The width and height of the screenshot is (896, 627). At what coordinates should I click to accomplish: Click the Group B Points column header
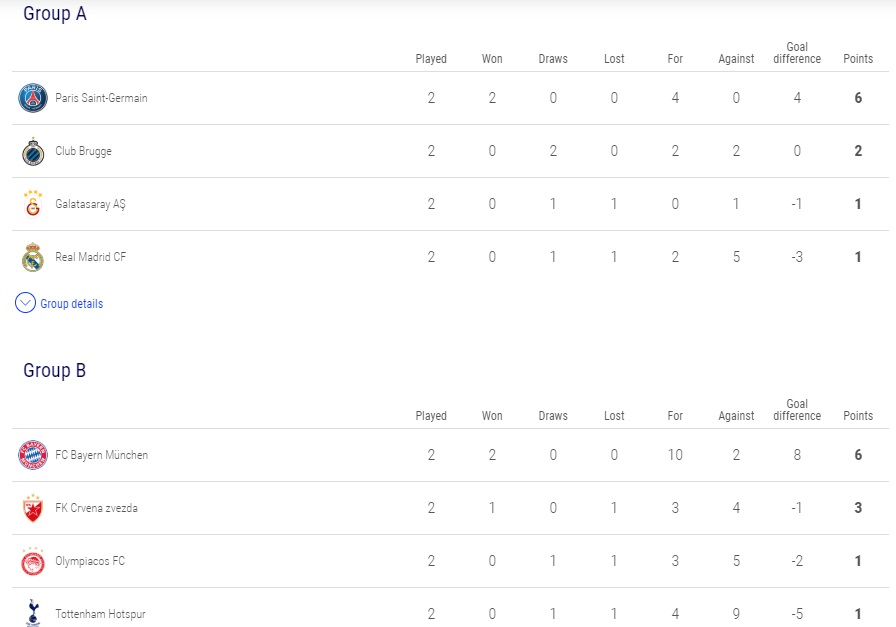click(858, 416)
